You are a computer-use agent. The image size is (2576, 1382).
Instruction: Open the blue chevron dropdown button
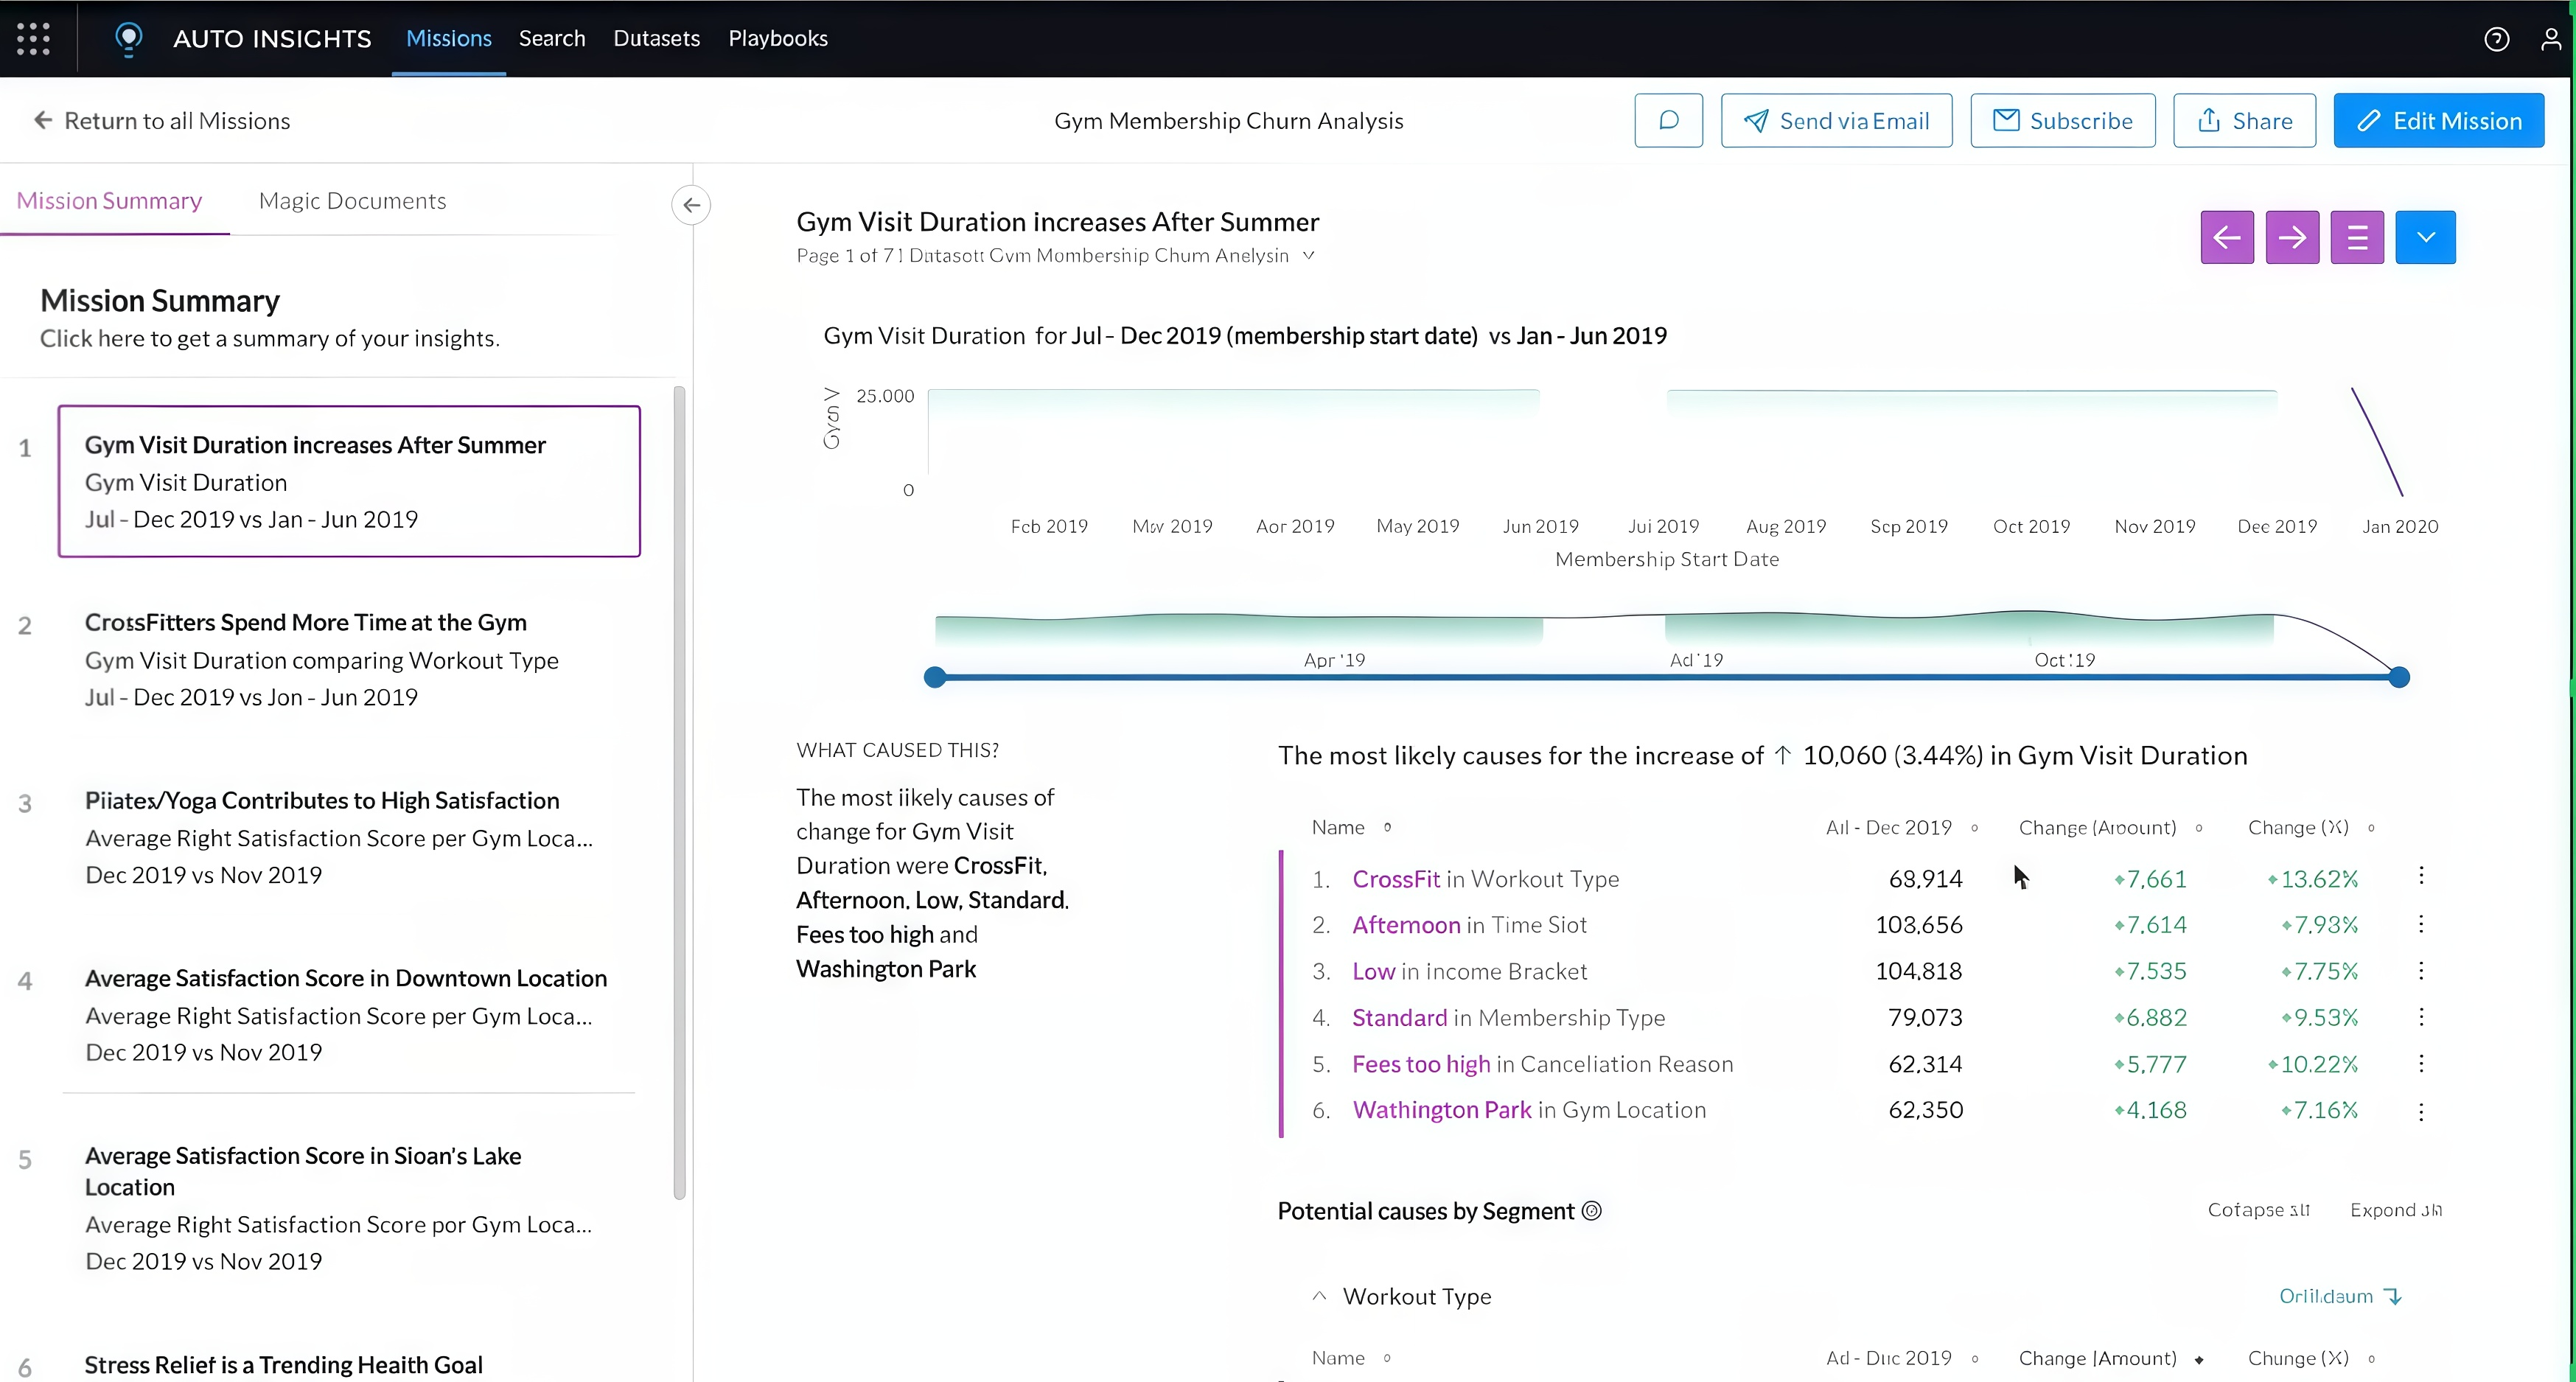tap(2425, 237)
